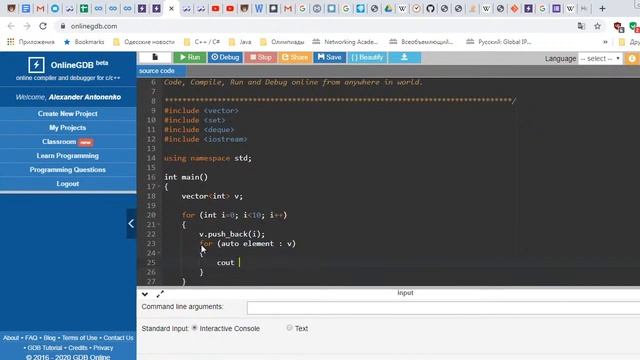Click the command line arguments field

coord(443,308)
